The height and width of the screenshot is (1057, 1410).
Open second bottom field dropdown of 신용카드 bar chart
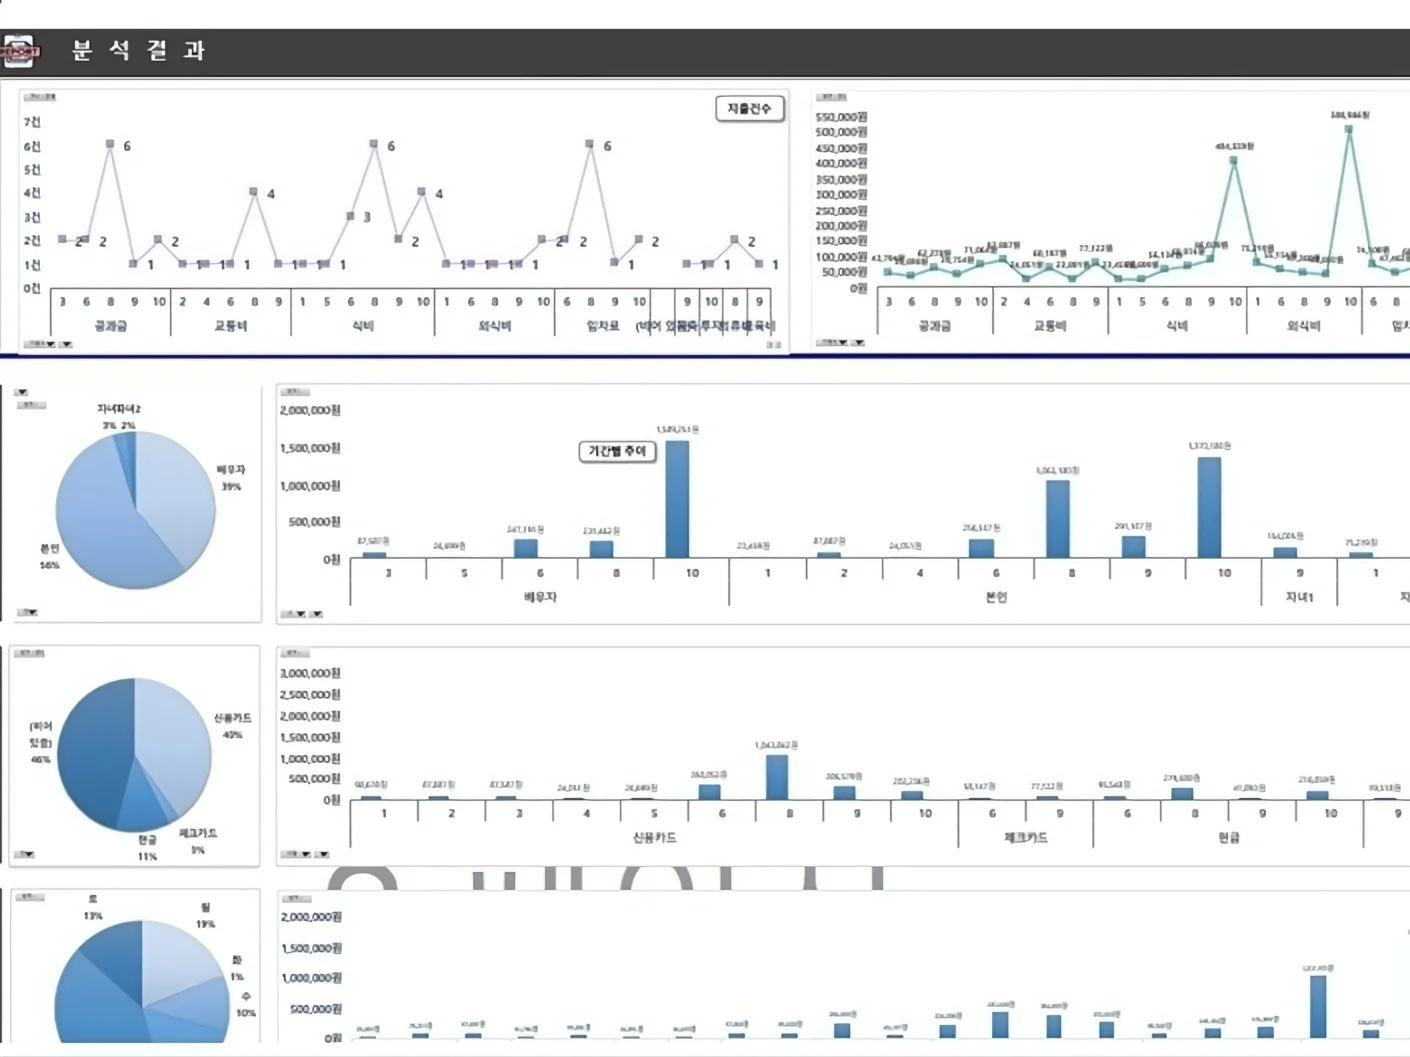[x=322, y=854]
